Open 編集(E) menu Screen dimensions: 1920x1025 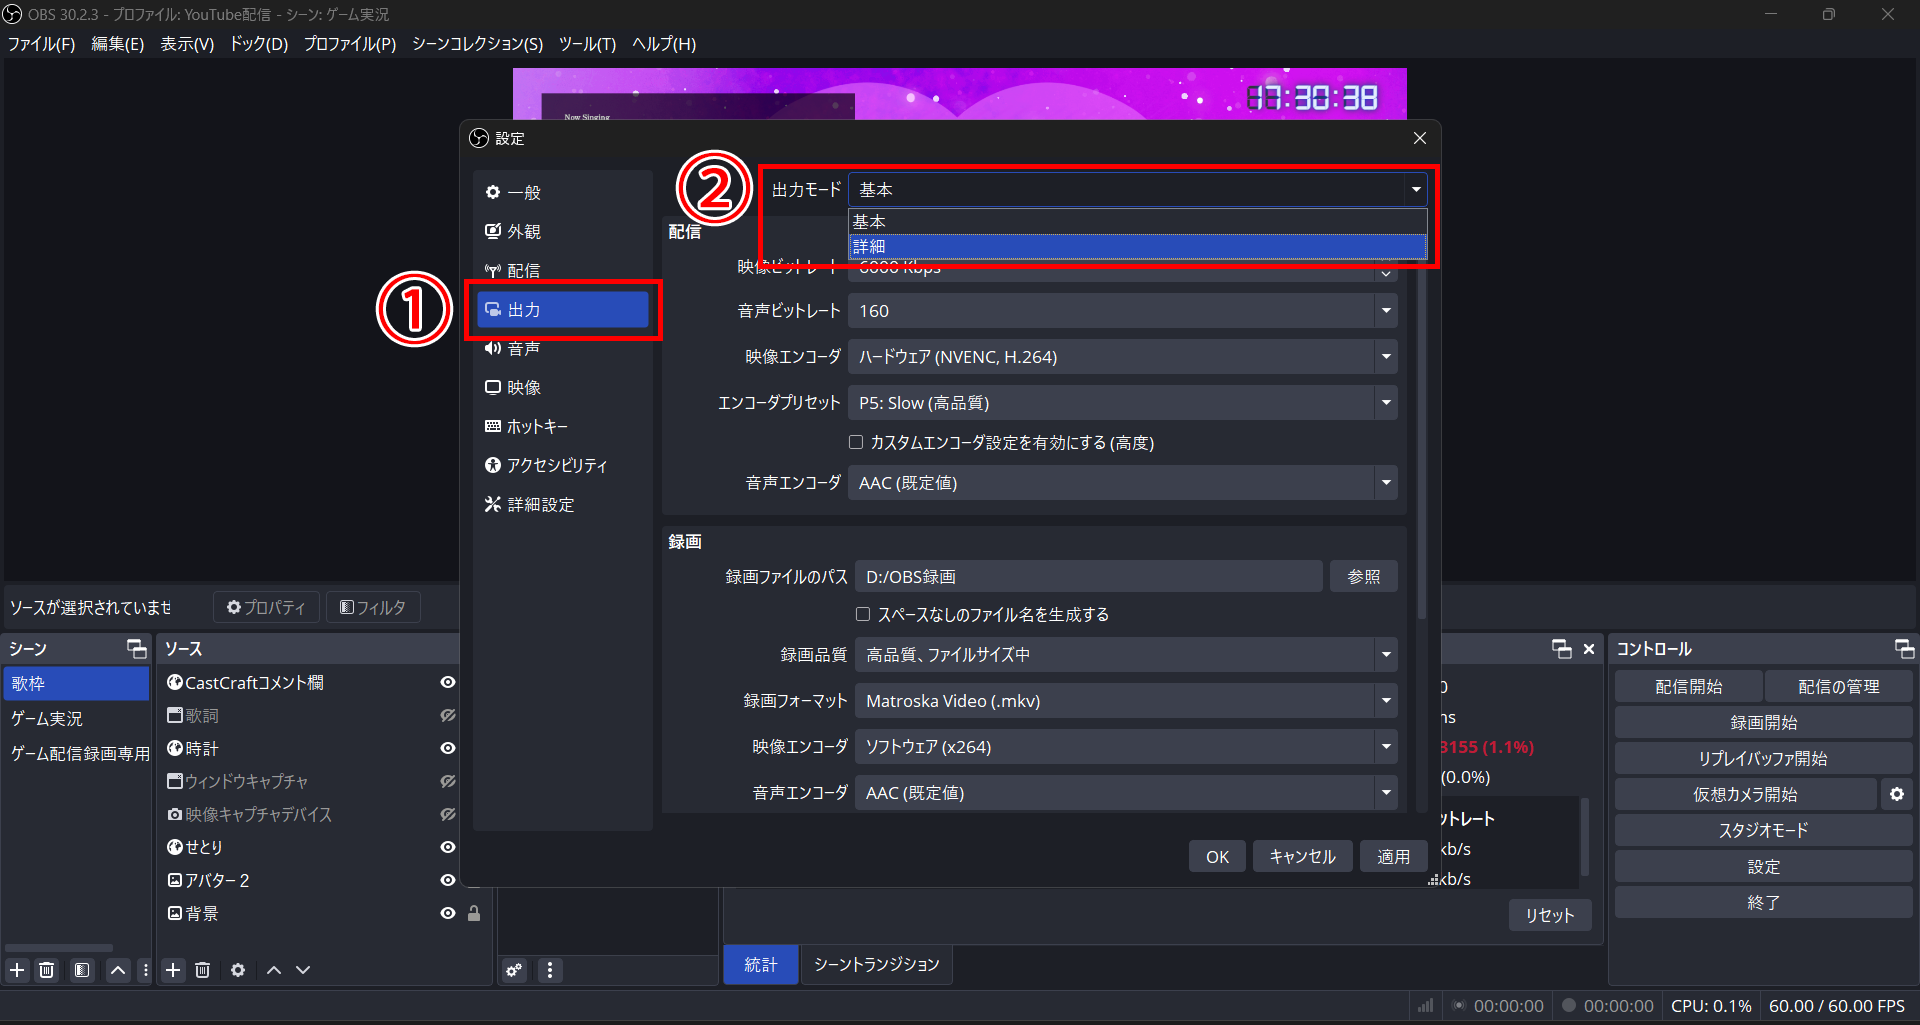pos(118,44)
